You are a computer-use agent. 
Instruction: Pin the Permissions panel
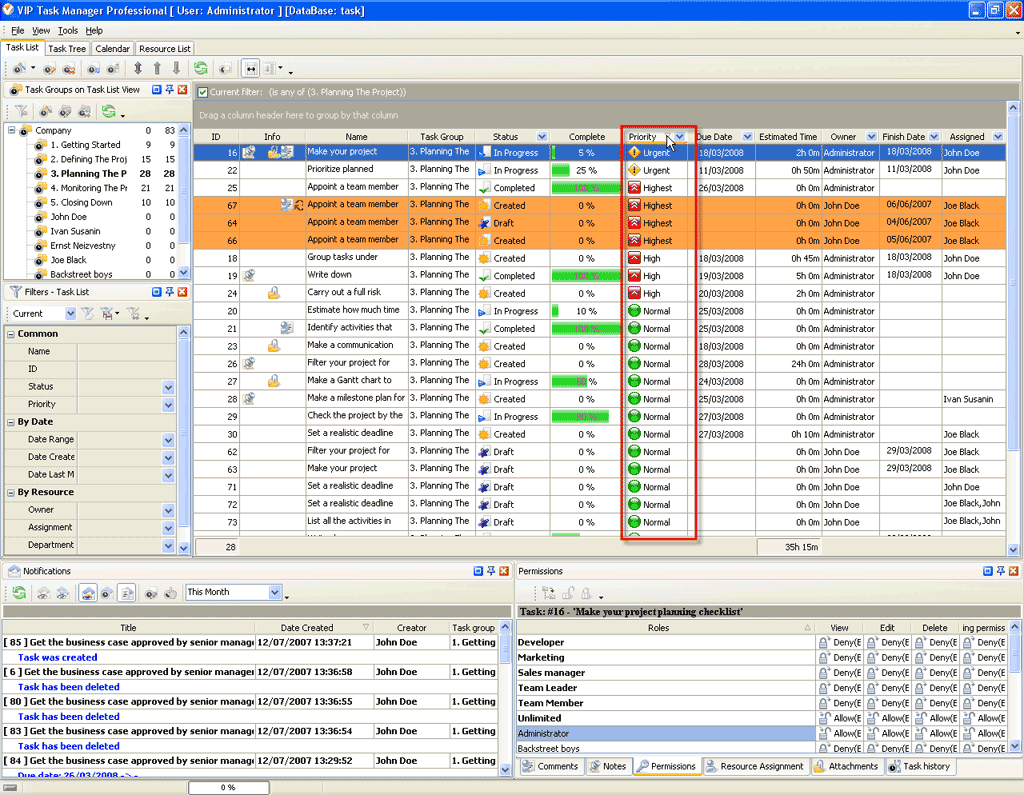1000,571
